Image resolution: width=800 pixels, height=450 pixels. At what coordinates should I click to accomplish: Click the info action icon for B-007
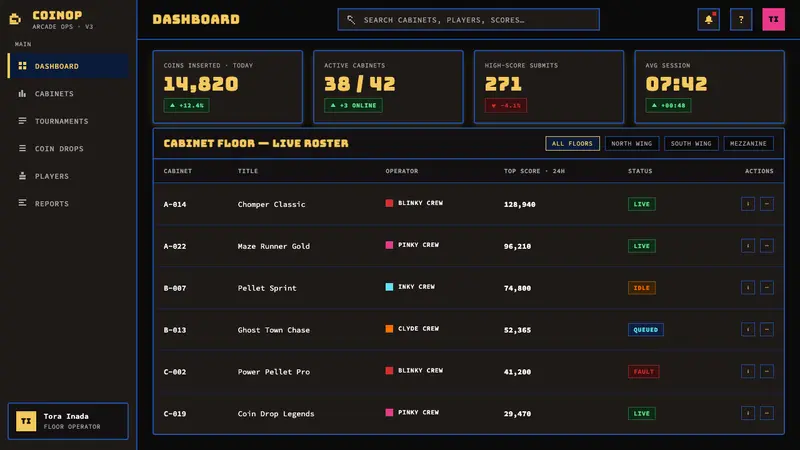(748, 288)
